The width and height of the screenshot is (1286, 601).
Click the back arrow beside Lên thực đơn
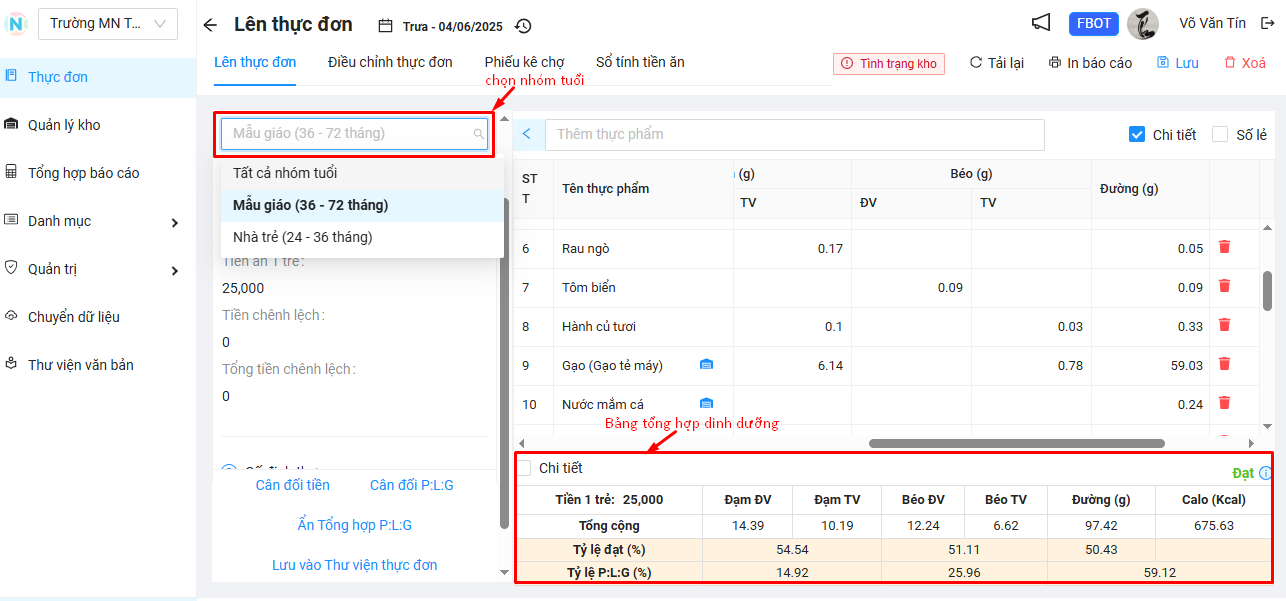pos(209,26)
